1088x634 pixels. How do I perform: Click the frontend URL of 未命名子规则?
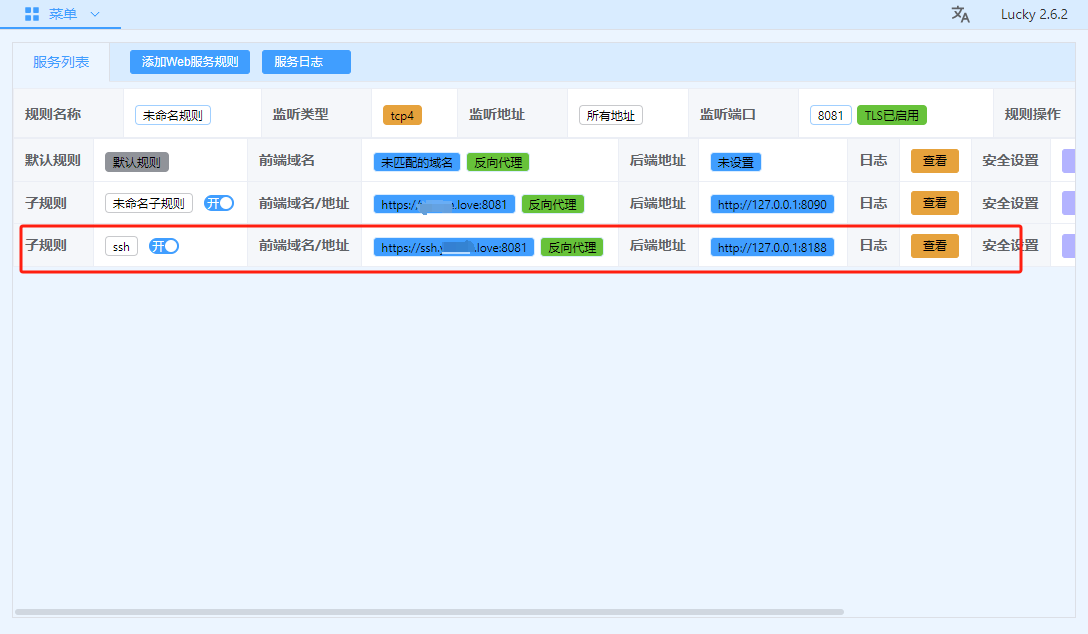[444, 205]
